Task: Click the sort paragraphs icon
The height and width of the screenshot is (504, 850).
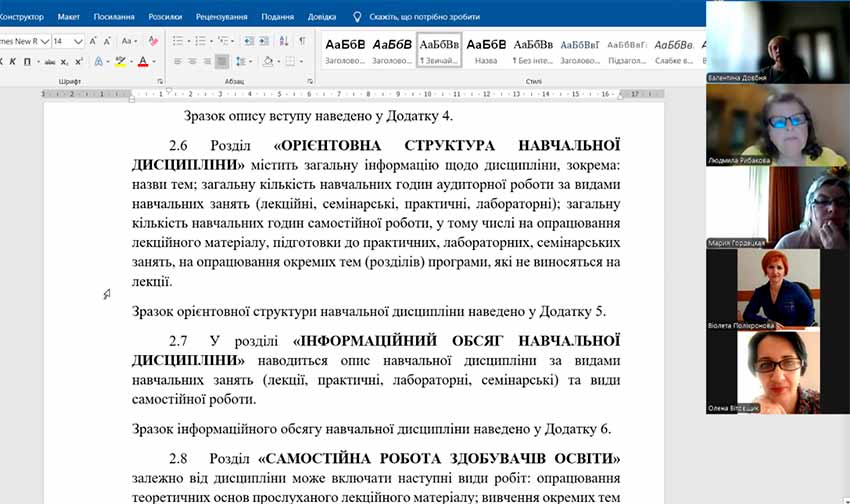Action: click(283, 41)
